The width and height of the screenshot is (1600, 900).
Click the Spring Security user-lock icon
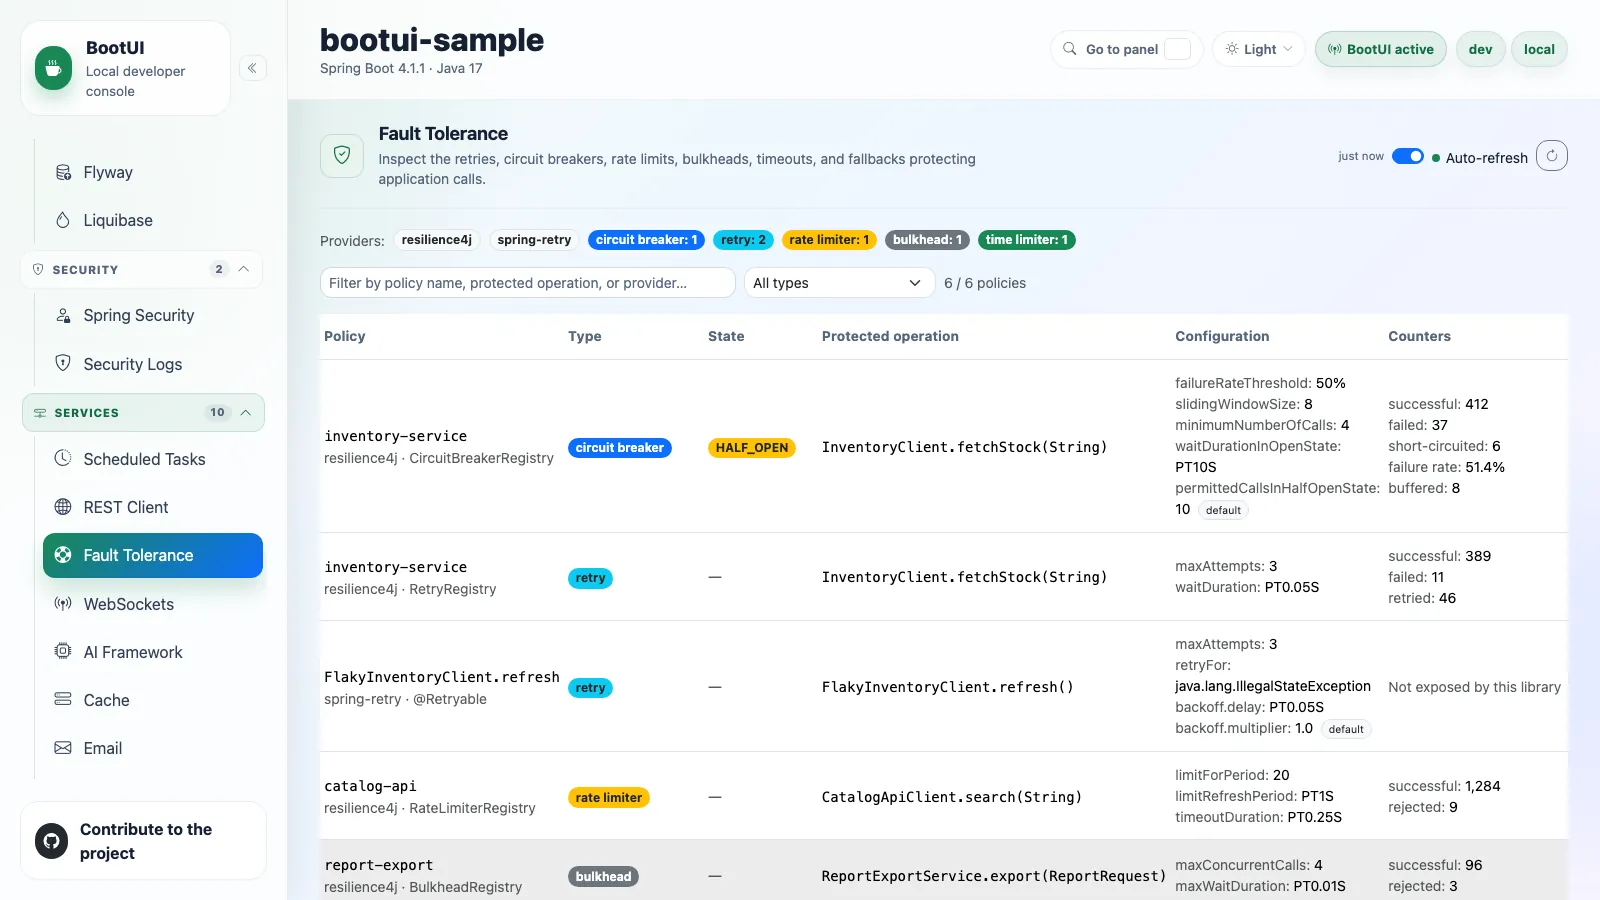tap(63, 315)
